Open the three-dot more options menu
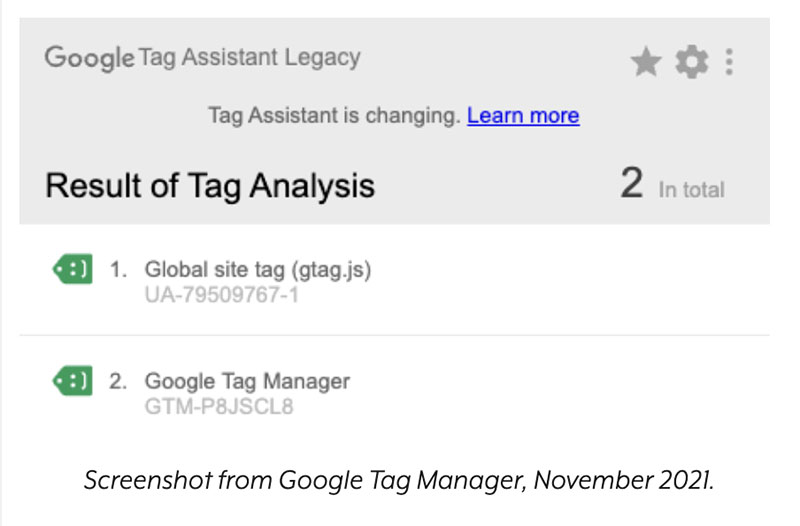Screen dimensions: 800x526 click(x=729, y=63)
